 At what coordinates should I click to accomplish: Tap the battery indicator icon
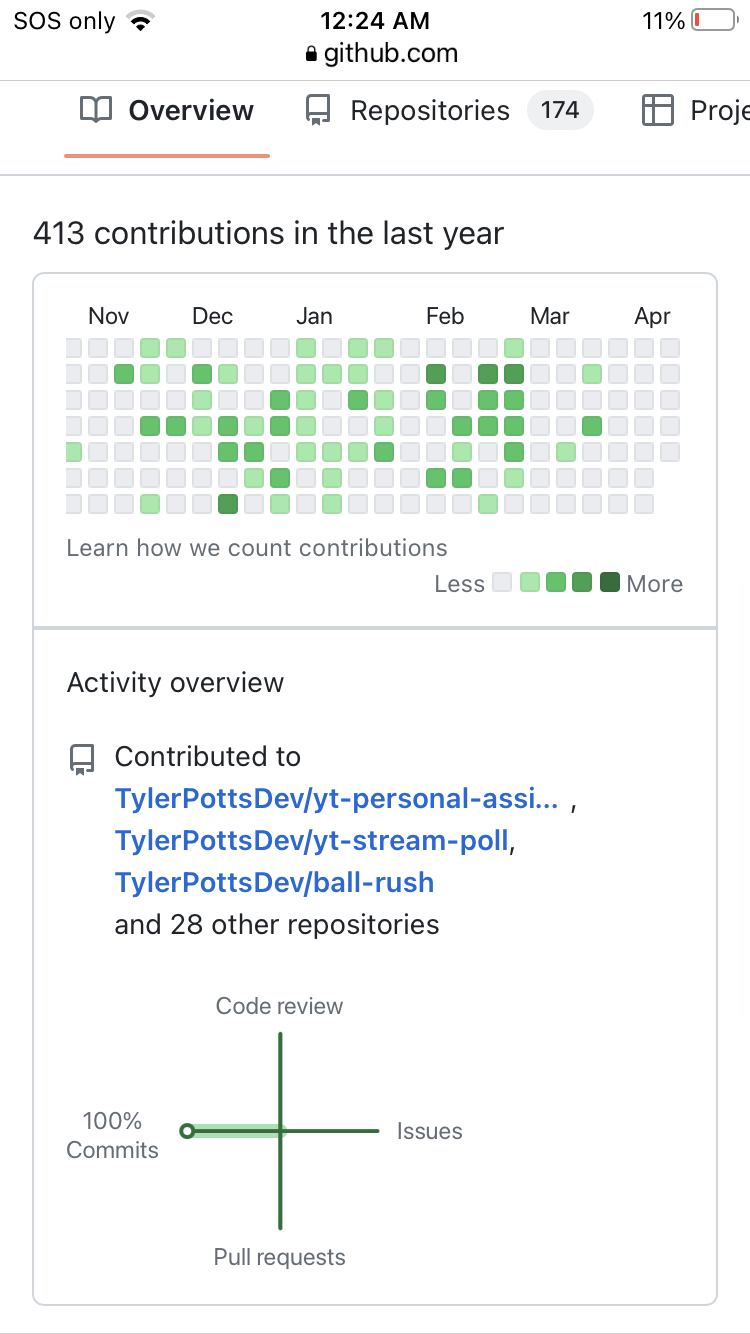coord(714,21)
